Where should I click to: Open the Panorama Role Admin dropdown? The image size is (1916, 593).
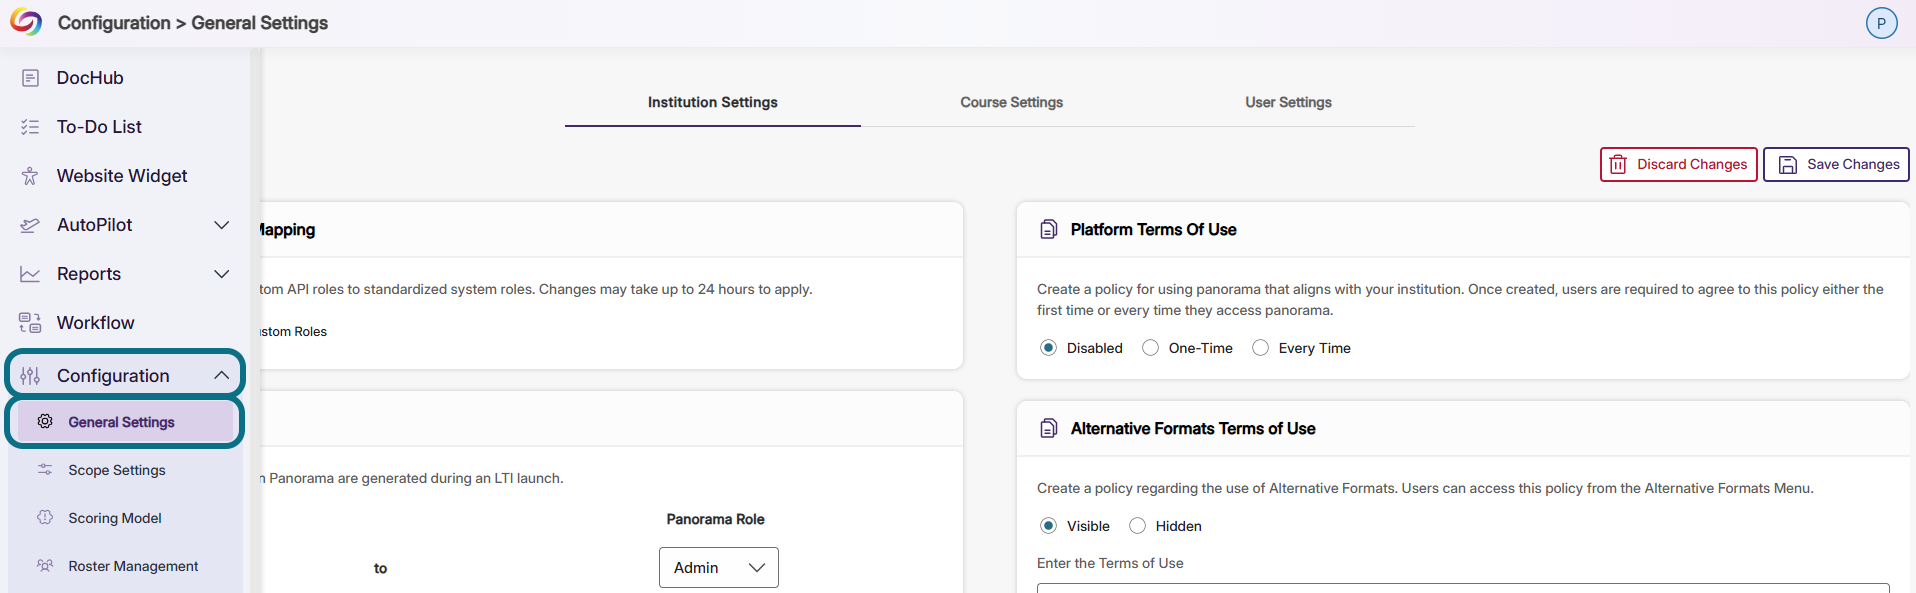point(718,567)
